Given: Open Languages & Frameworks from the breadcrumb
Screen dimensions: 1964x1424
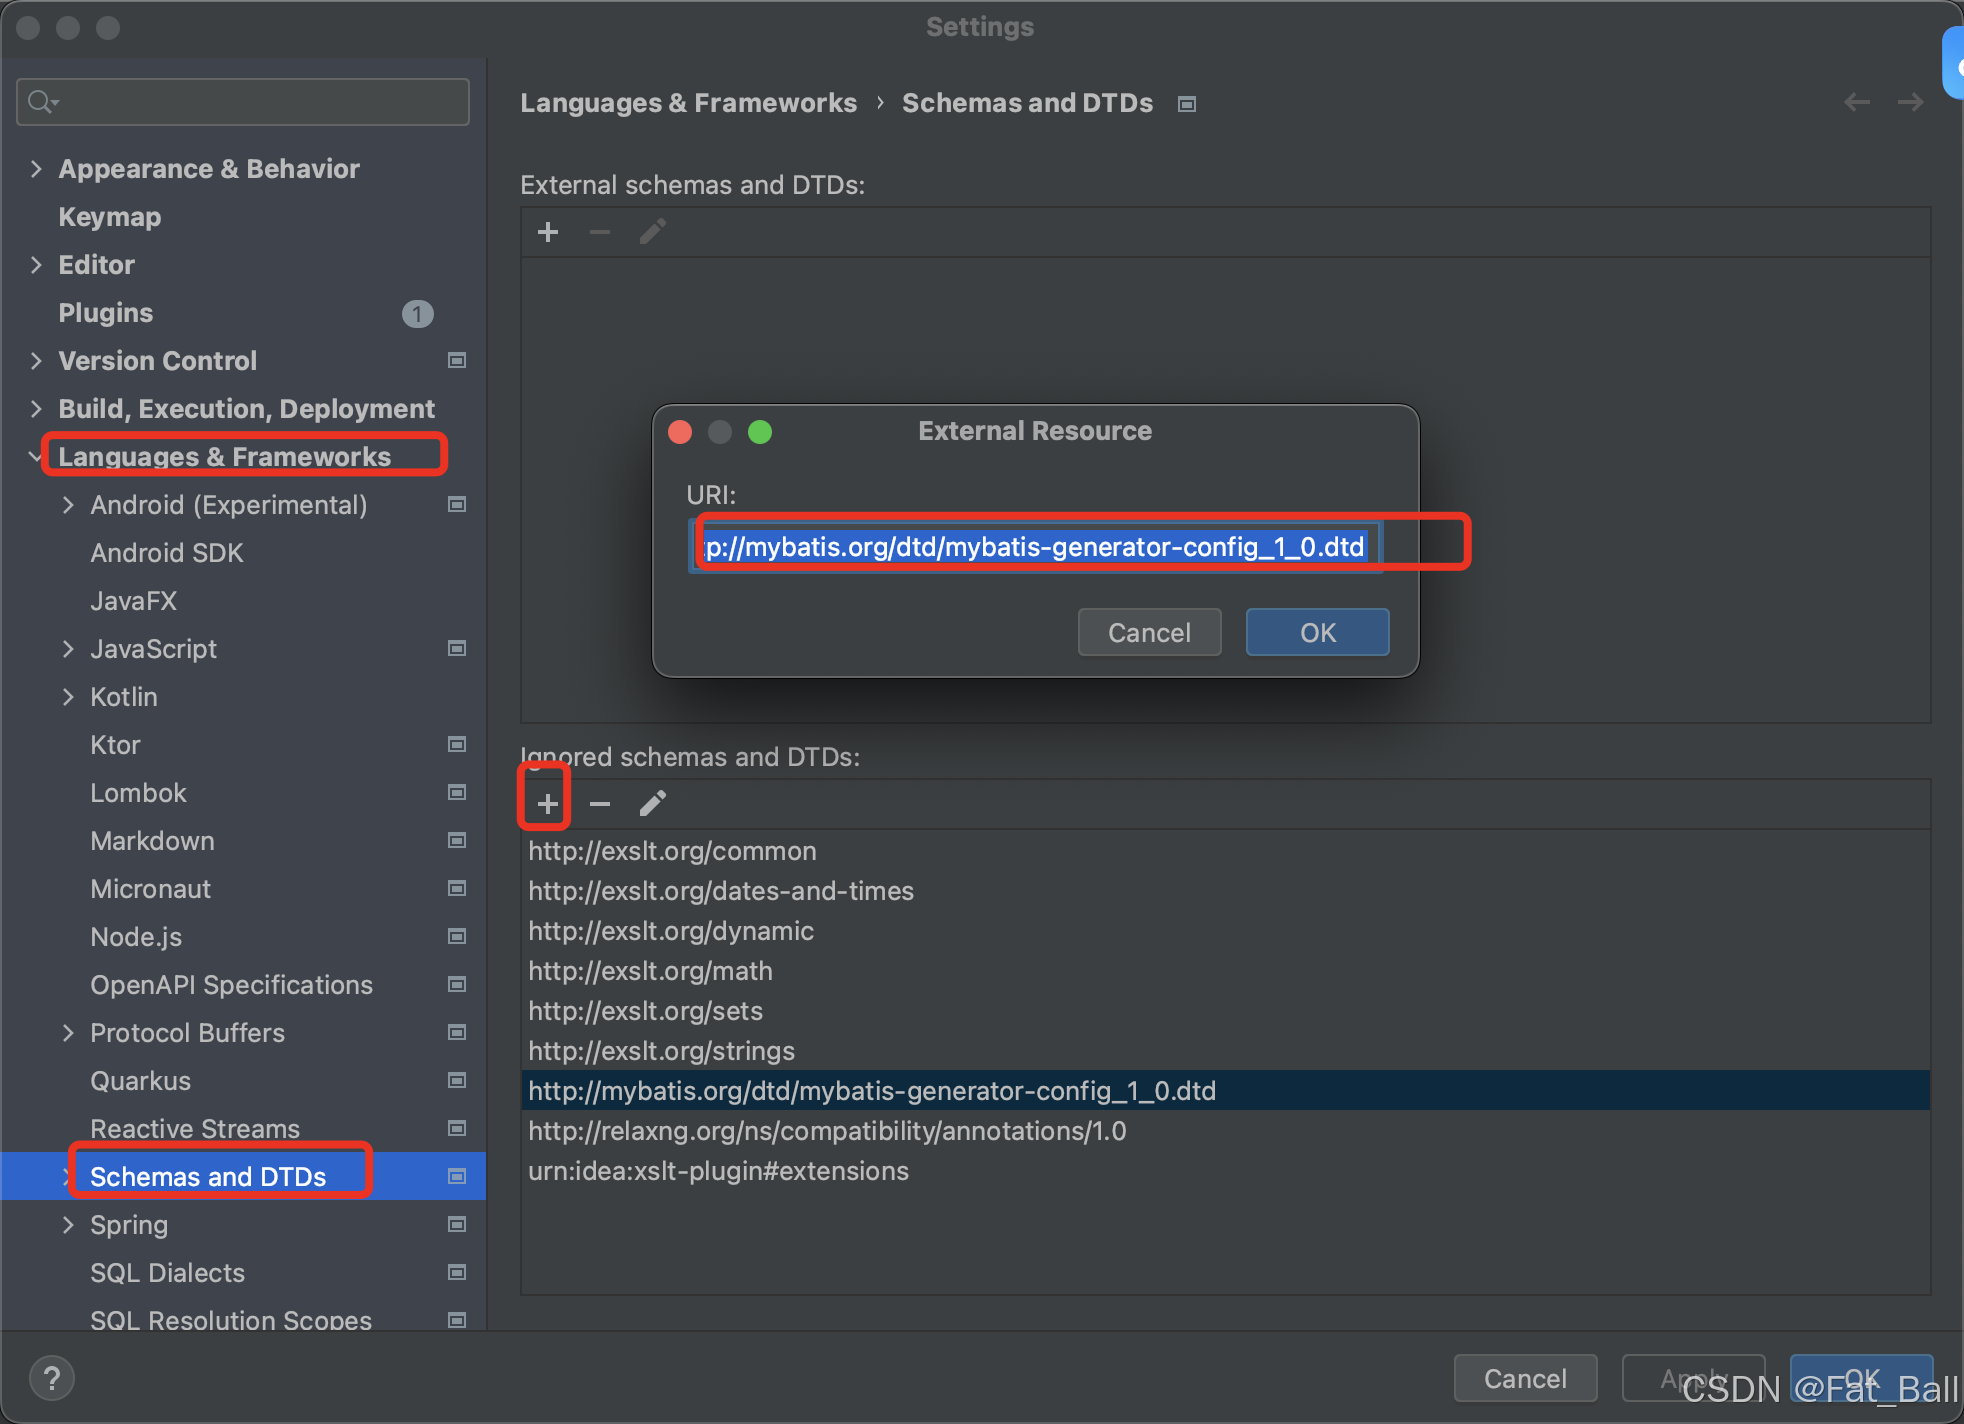Looking at the screenshot, I should point(688,102).
